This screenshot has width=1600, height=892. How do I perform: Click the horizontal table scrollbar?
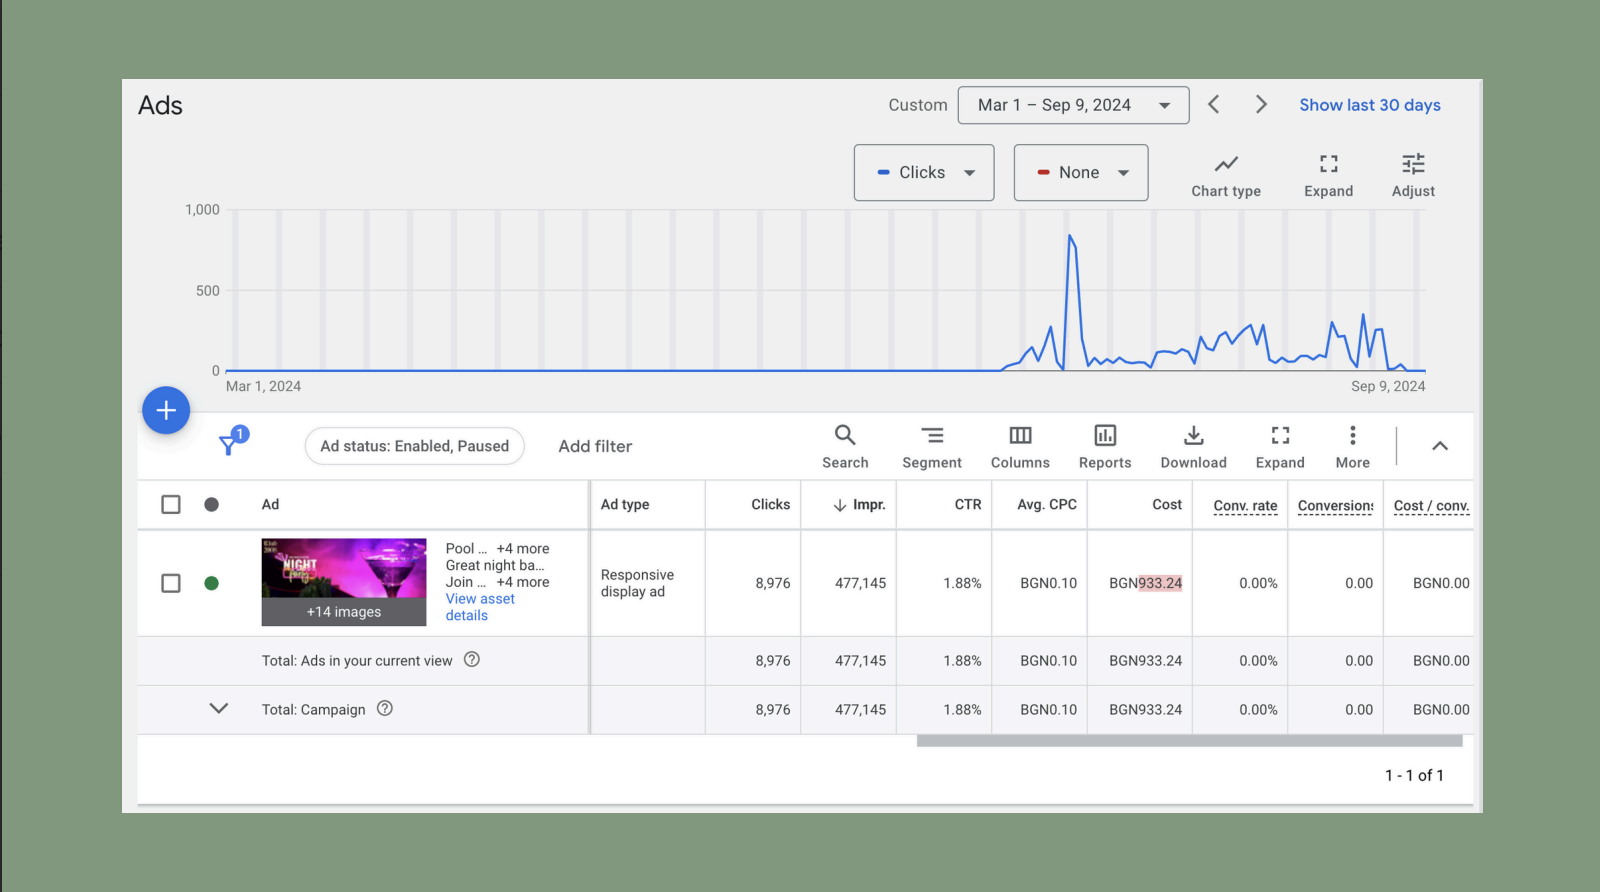(x=1188, y=741)
